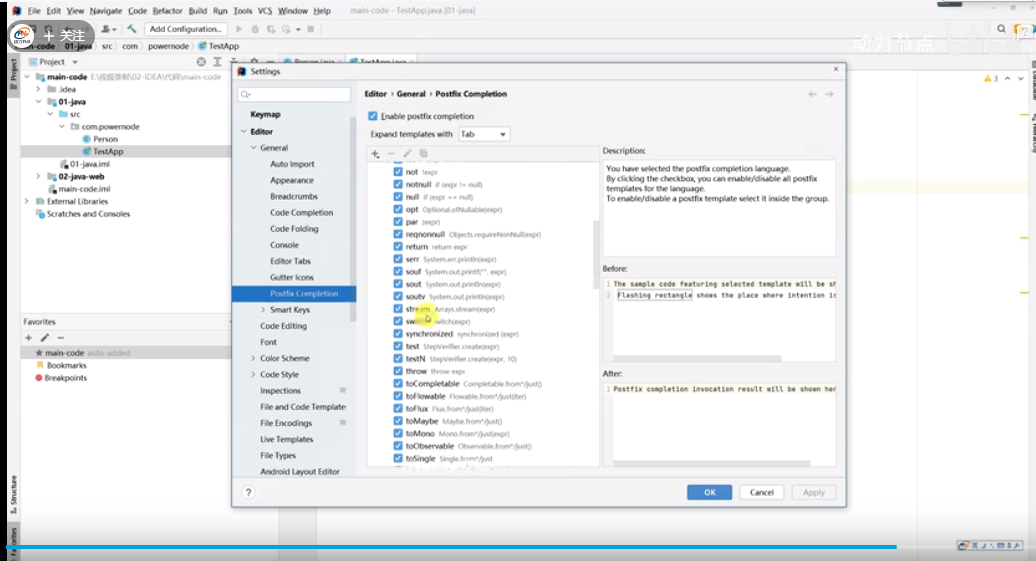The width and height of the screenshot is (1036, 561).
Task: Click the Settings forward navigation arrow
Action: pyautogui.click(x=829, y=94)
